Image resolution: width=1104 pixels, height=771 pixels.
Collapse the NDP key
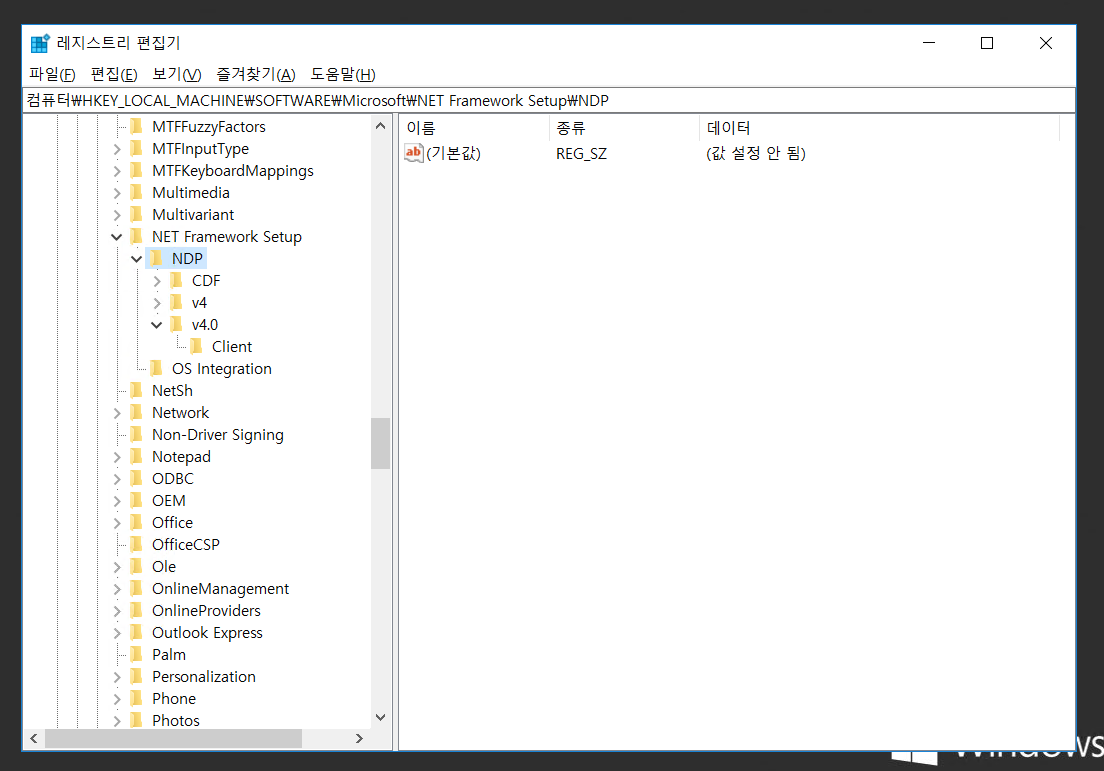pos(137,259)
